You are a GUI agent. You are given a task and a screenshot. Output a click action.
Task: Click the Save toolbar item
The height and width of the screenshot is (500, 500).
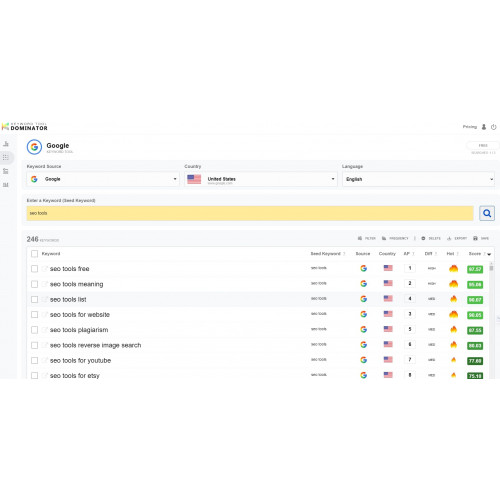tap(481, 238)
